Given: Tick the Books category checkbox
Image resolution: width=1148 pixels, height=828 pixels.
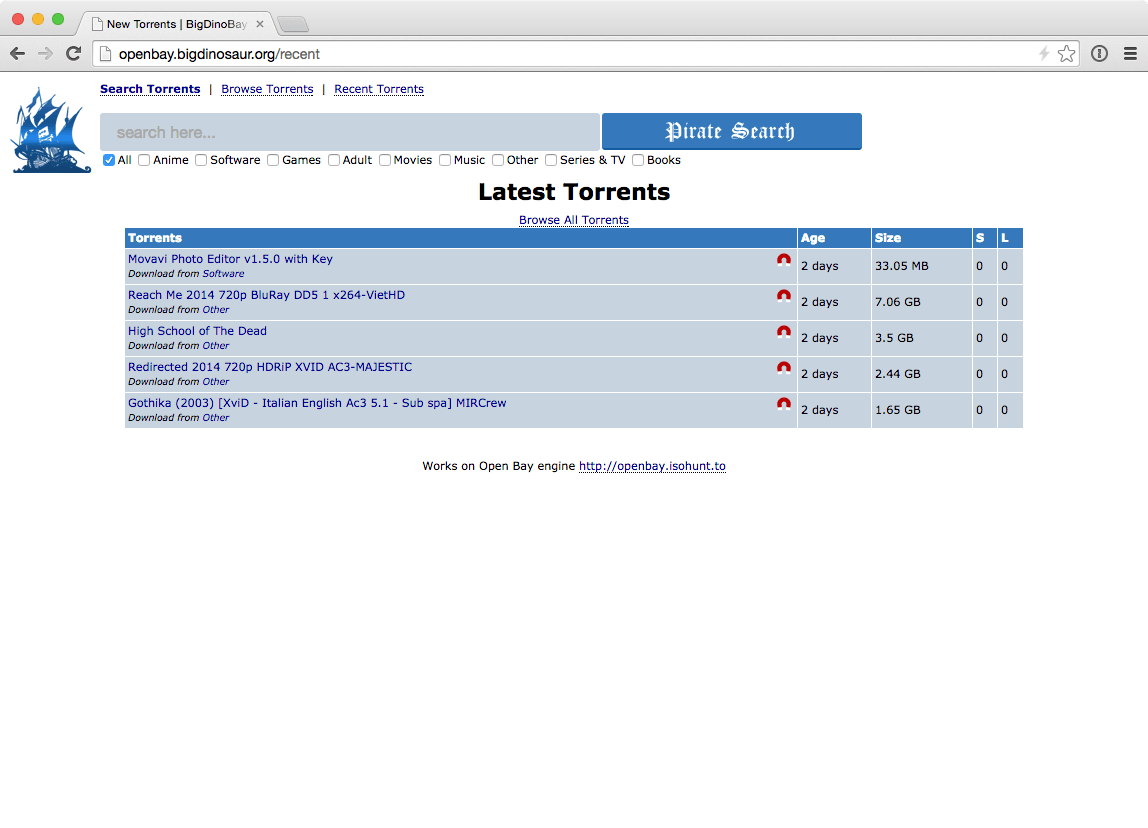Looking at the screenshot, I should coord(638,160).
